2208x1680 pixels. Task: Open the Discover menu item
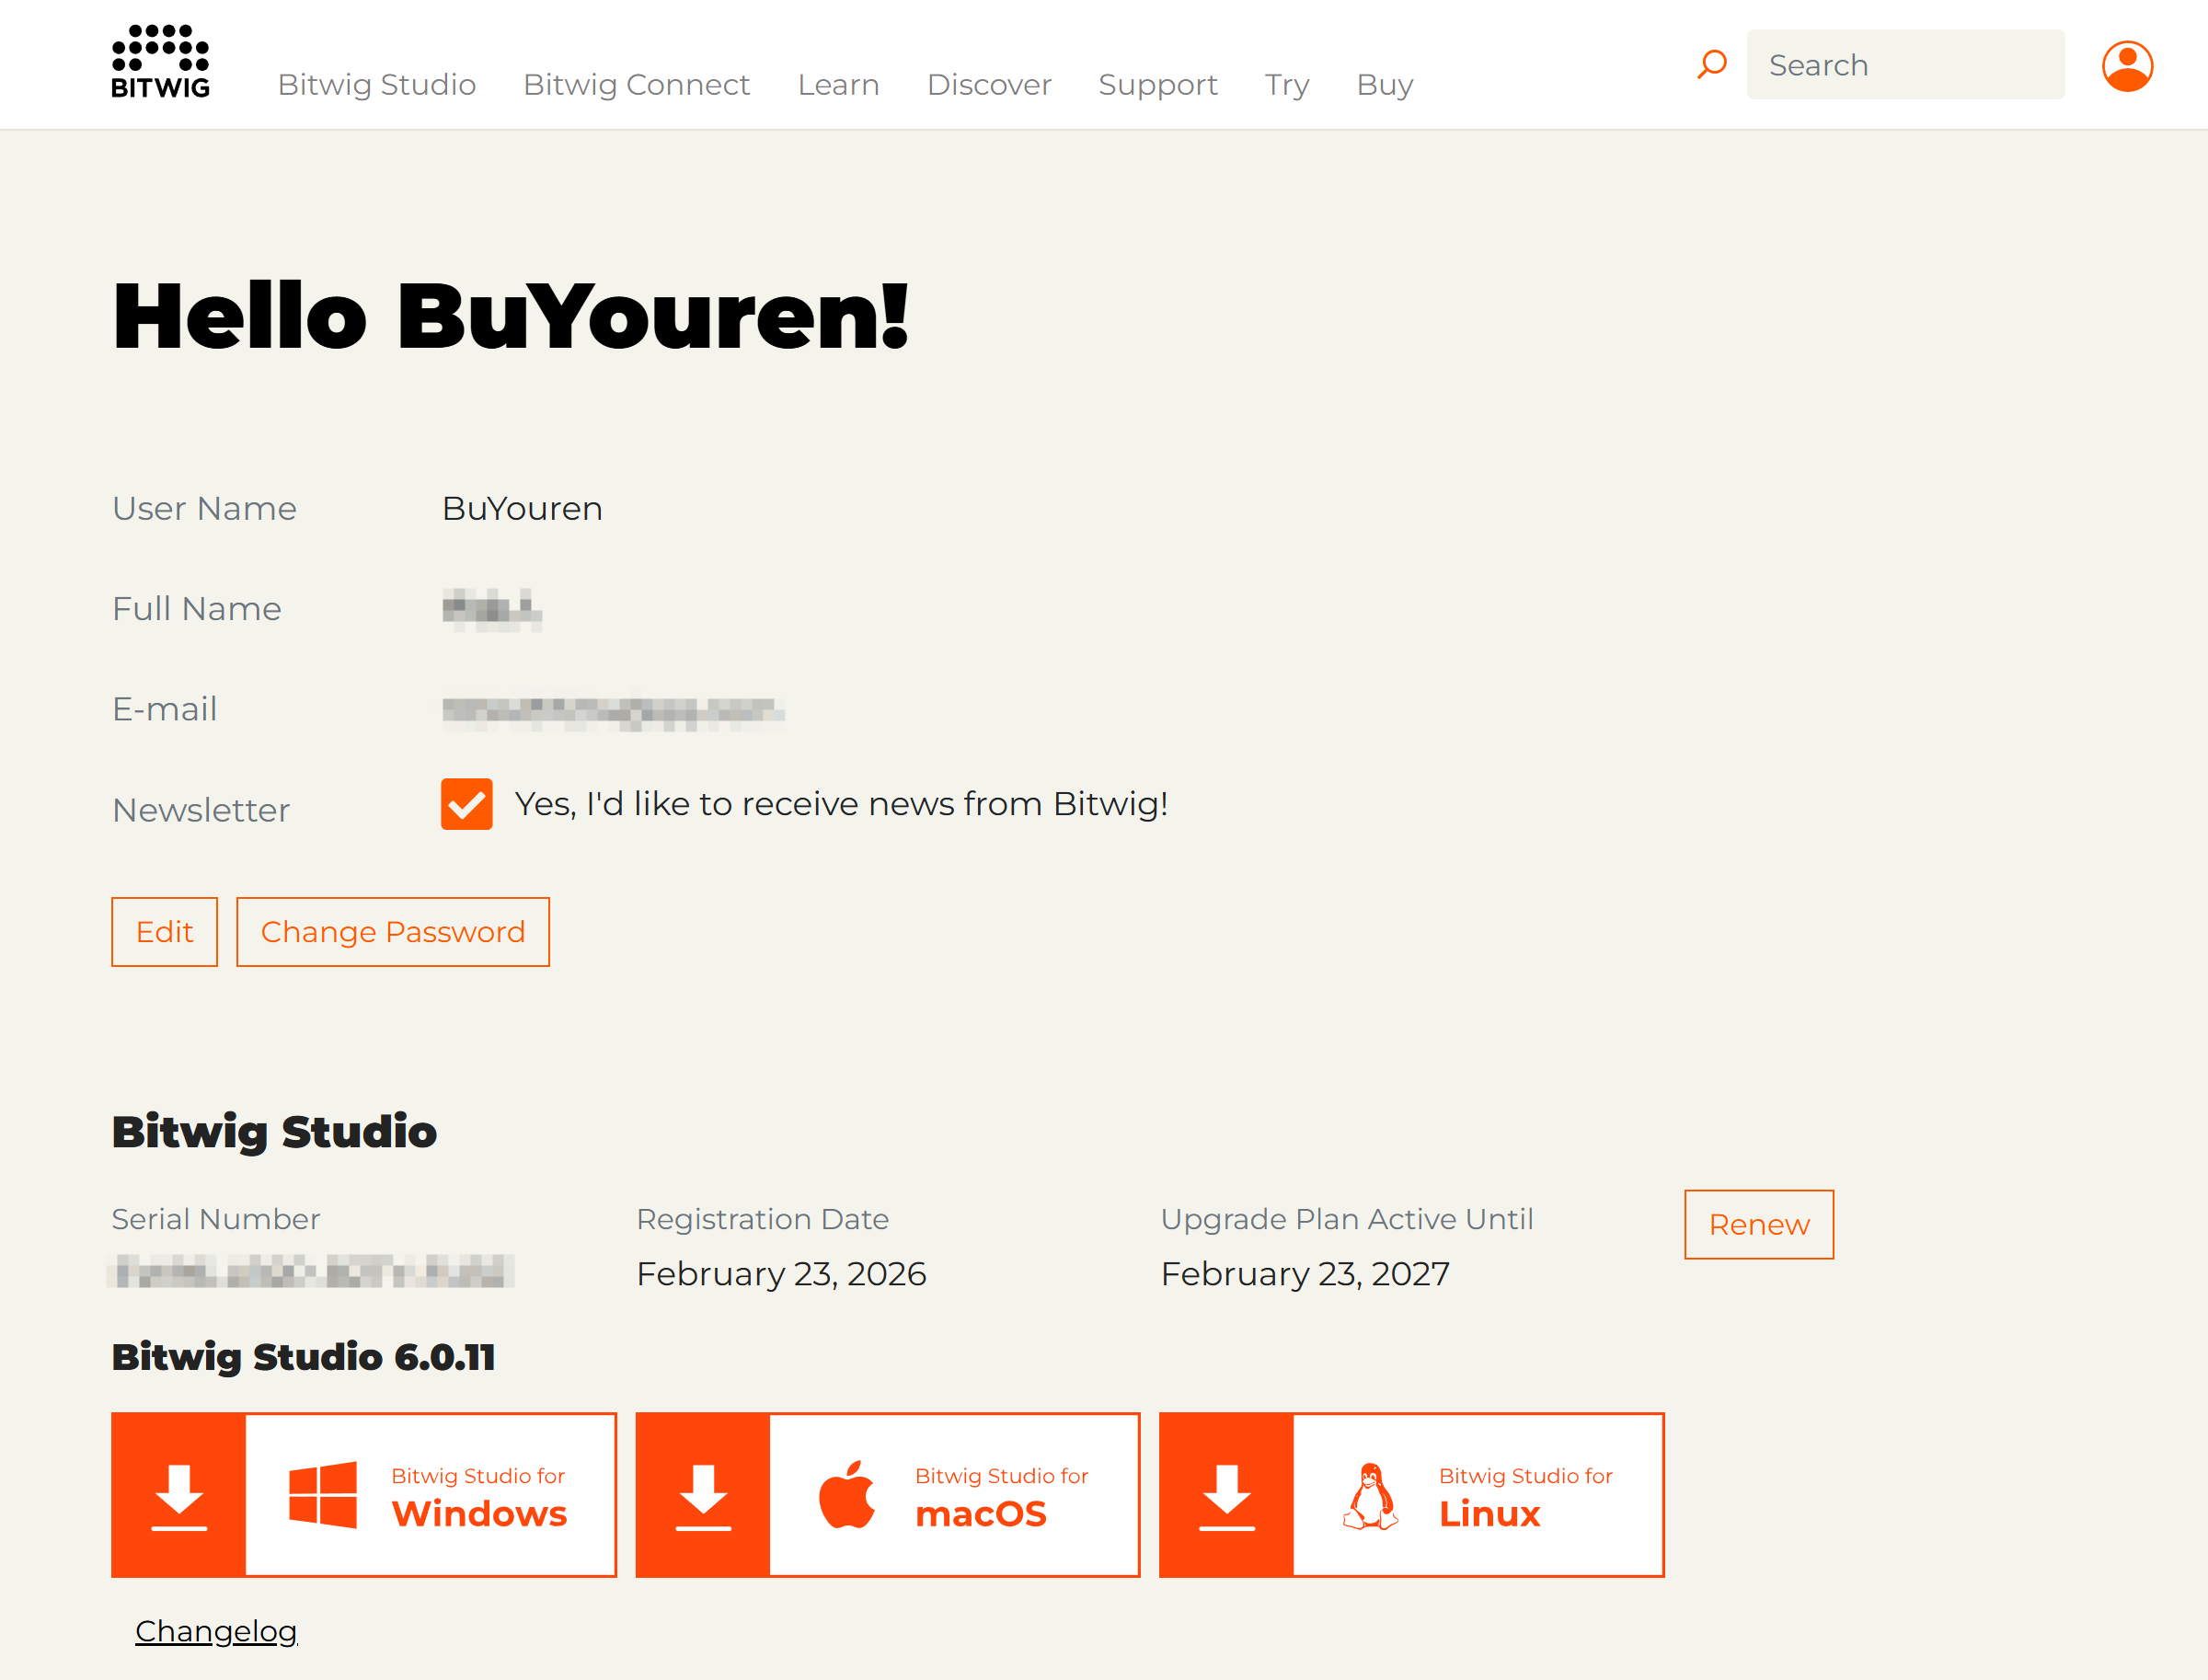click(x=989, y=85)
